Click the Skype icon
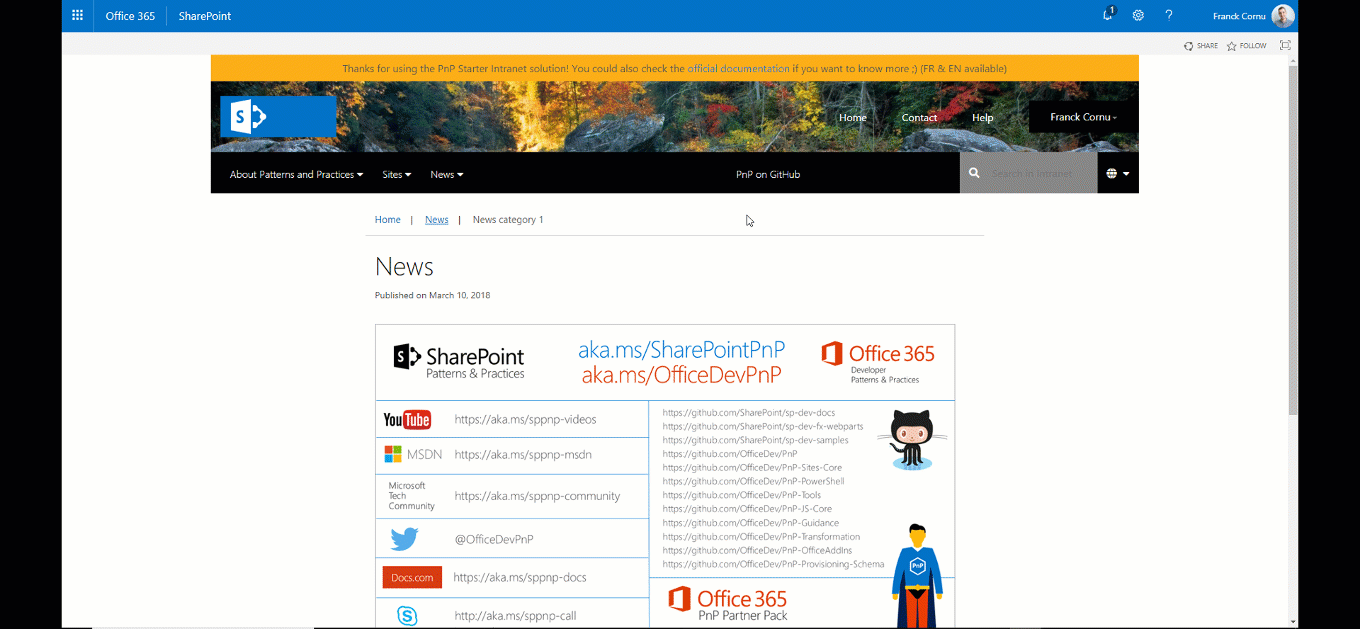1360x629 pixels. [407, 616]
